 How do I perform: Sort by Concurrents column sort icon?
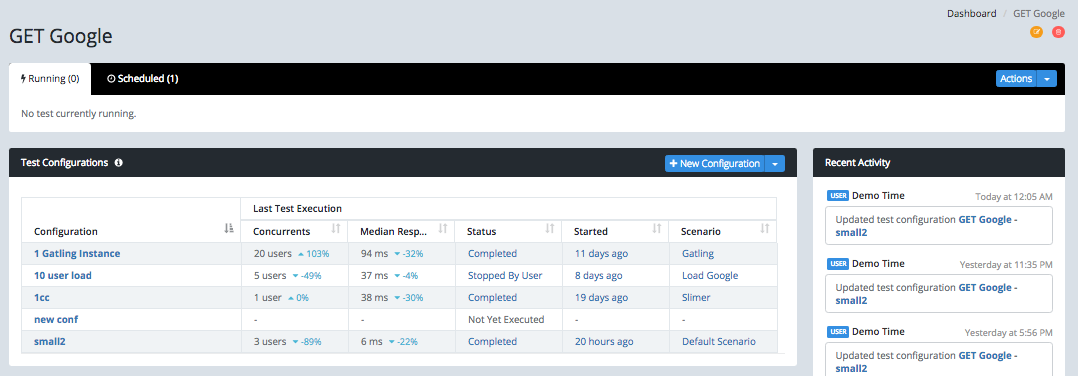[336, 228]
